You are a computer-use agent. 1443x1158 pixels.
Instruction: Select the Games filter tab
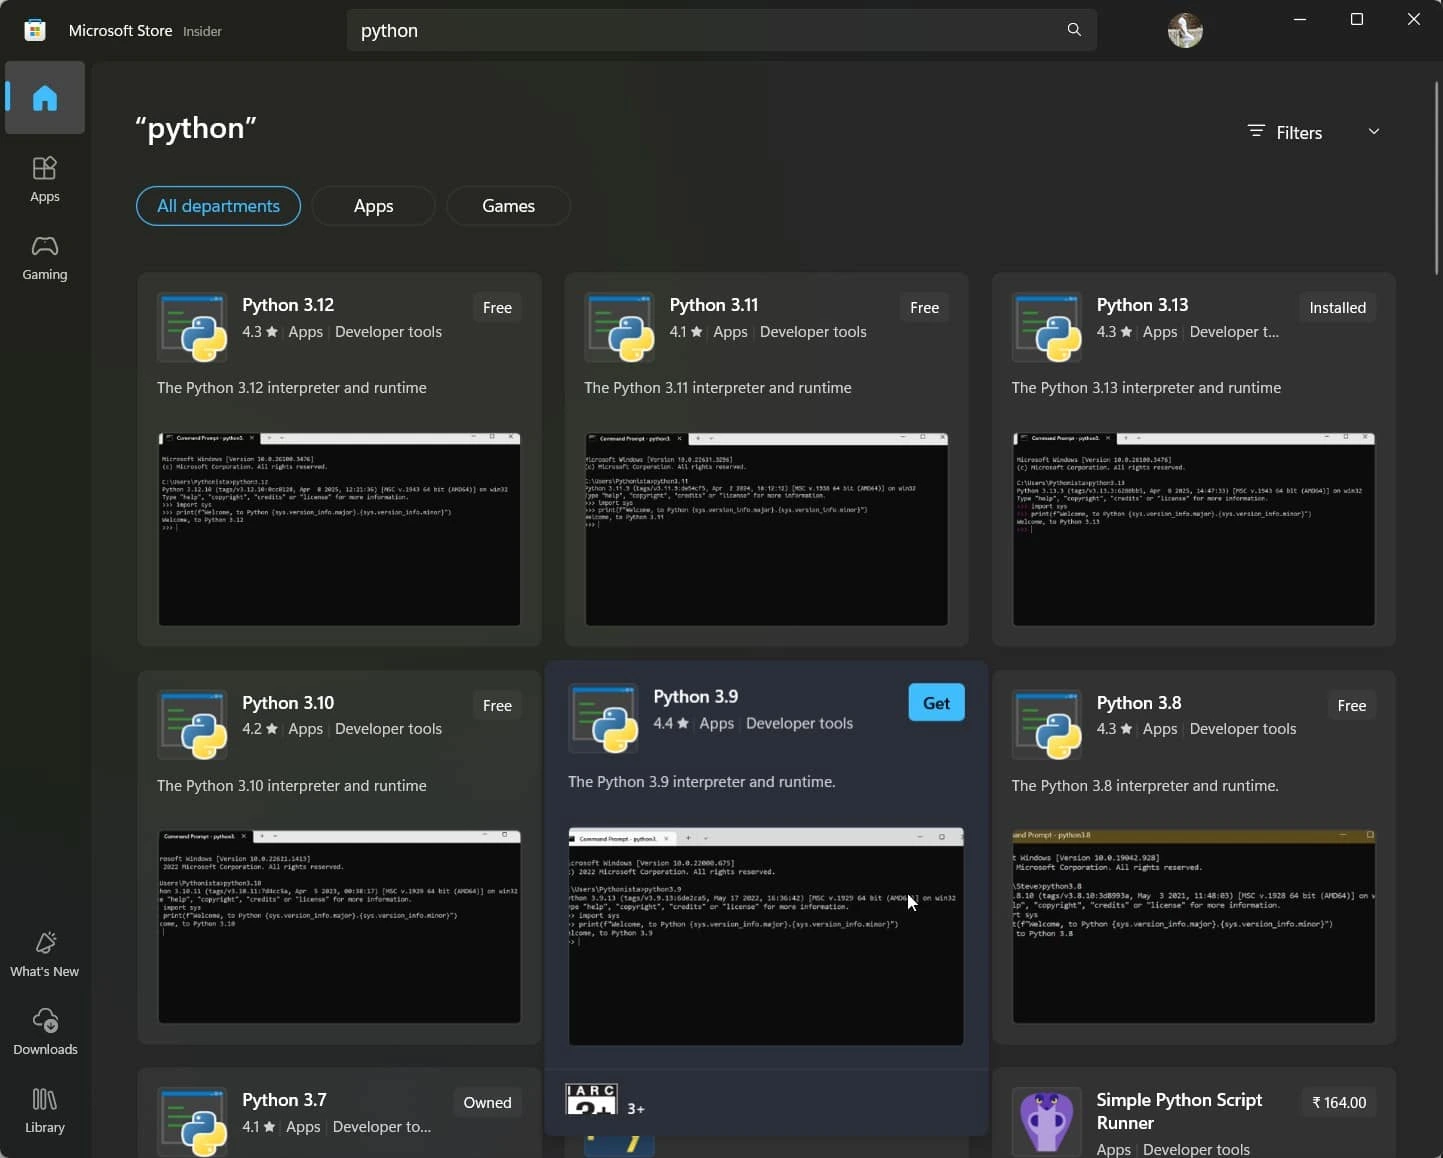coord(508,206)
